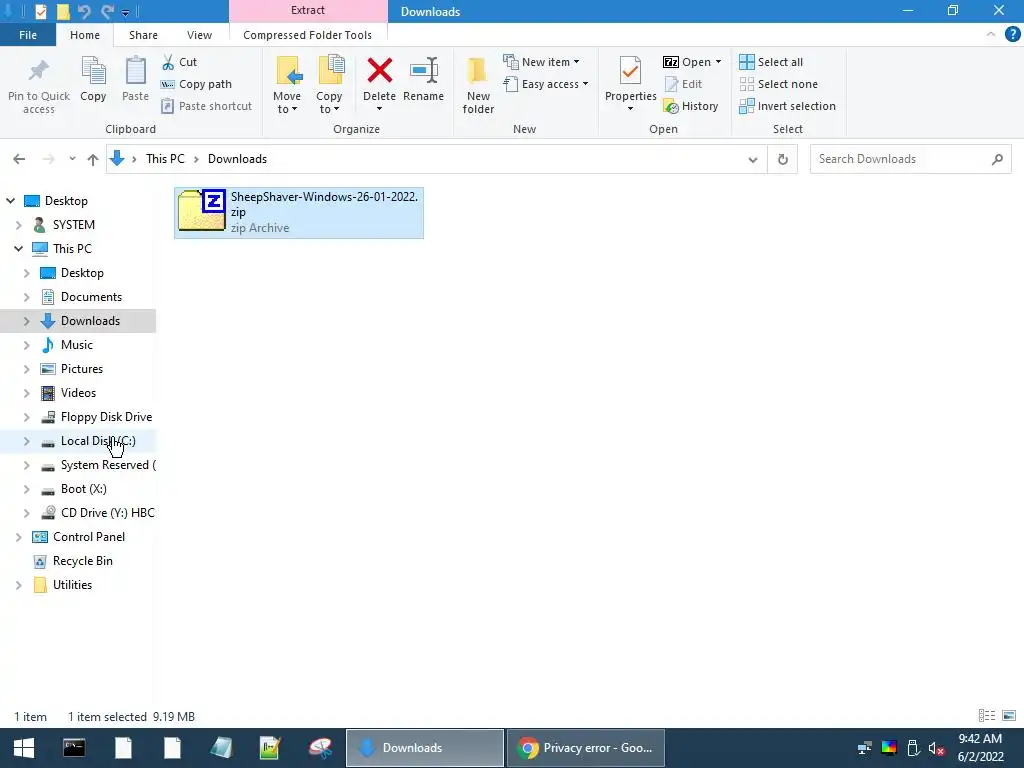The height and width of the screenshot is (768, 1024).
Task: Select Documents in the navigation pane
Action: tap(91, 296)
